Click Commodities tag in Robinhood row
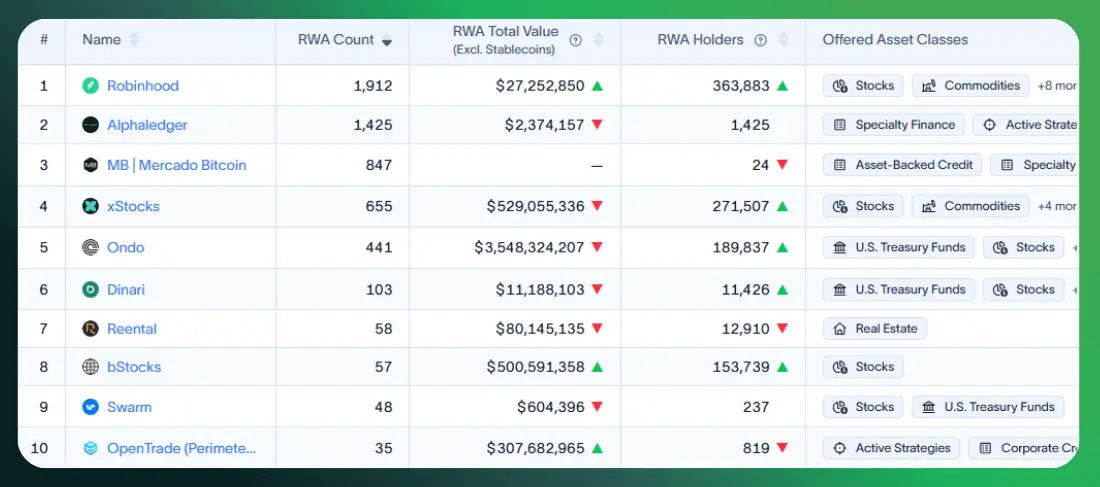The width and height of the screenshot is (1100, 487). click(970, 86)
